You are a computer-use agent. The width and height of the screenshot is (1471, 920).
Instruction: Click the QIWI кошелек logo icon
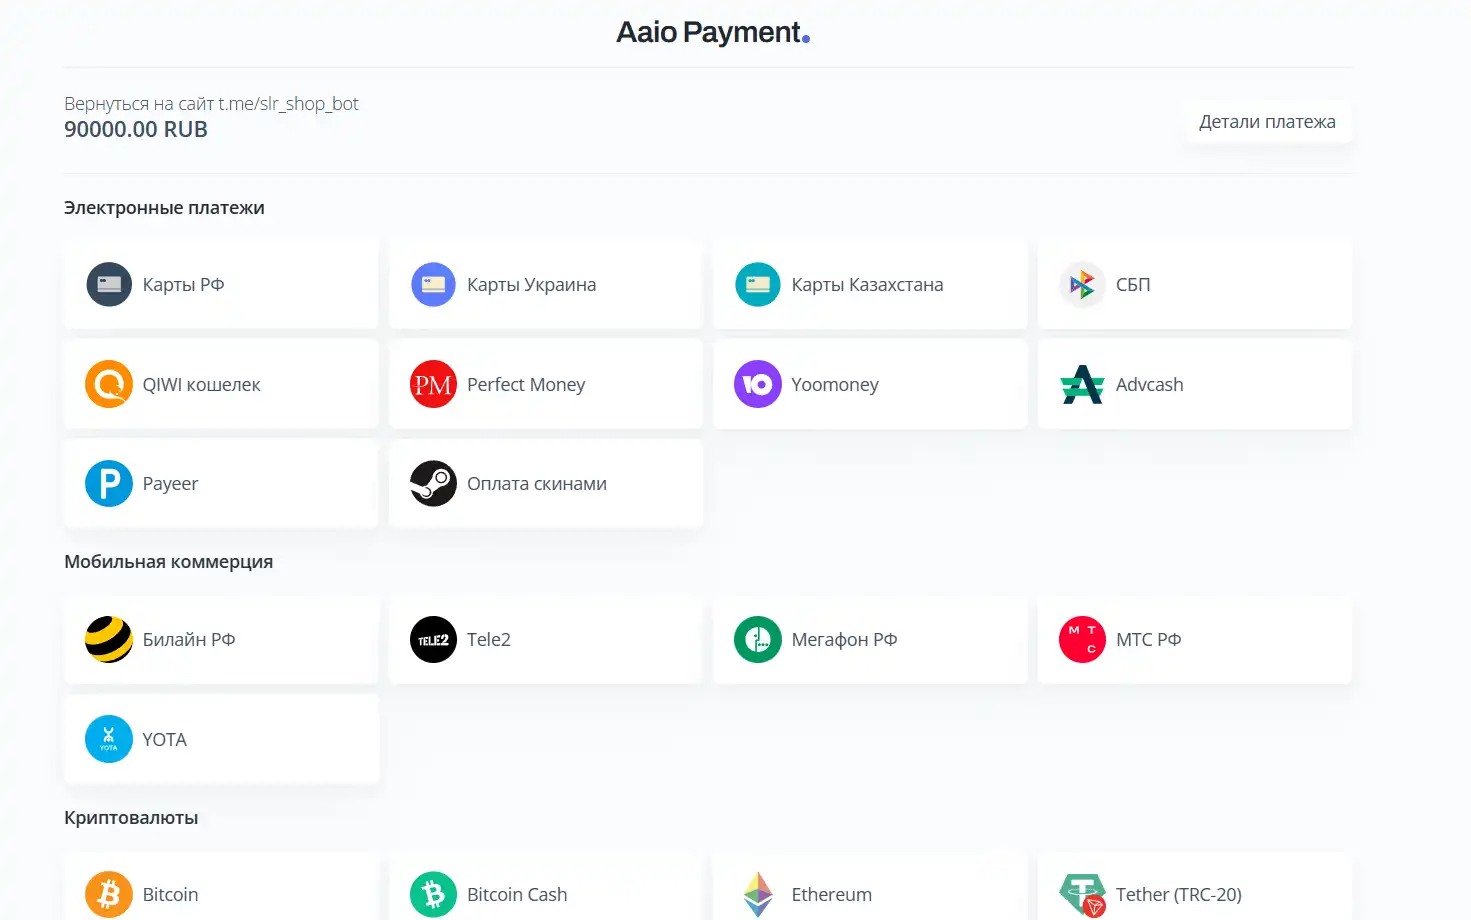(x=109, y=384)
